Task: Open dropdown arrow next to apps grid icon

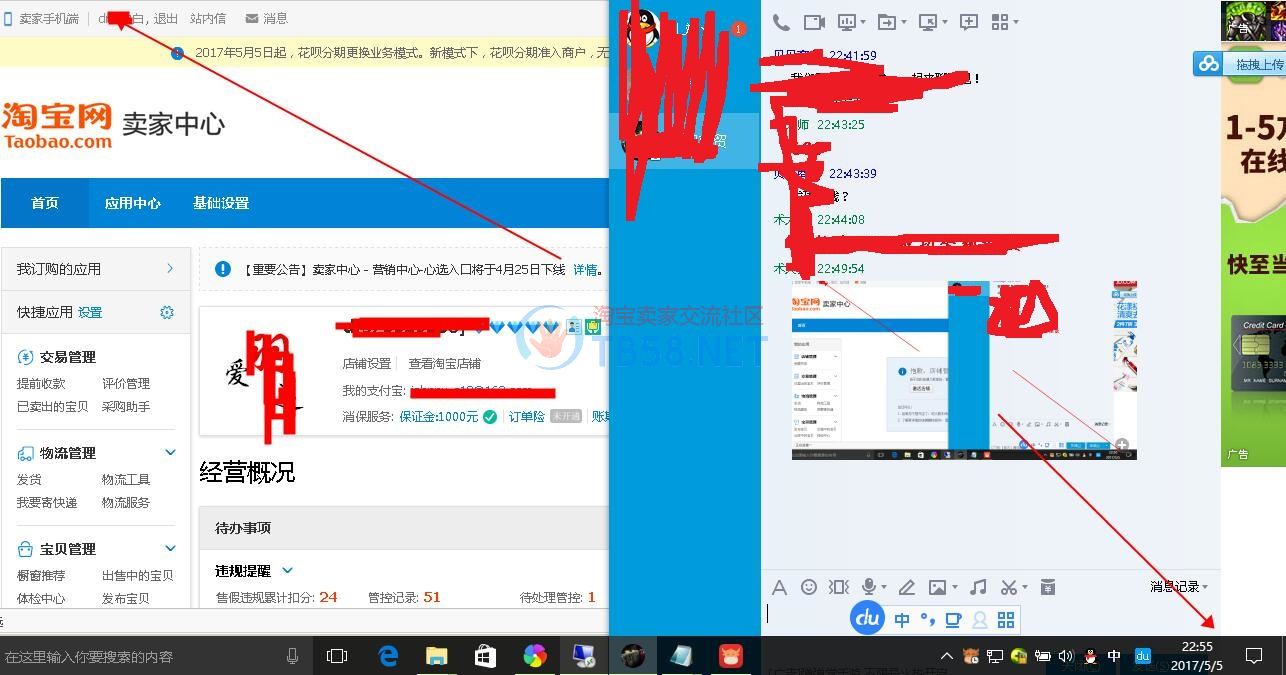Action: [x=1016, y=22]
